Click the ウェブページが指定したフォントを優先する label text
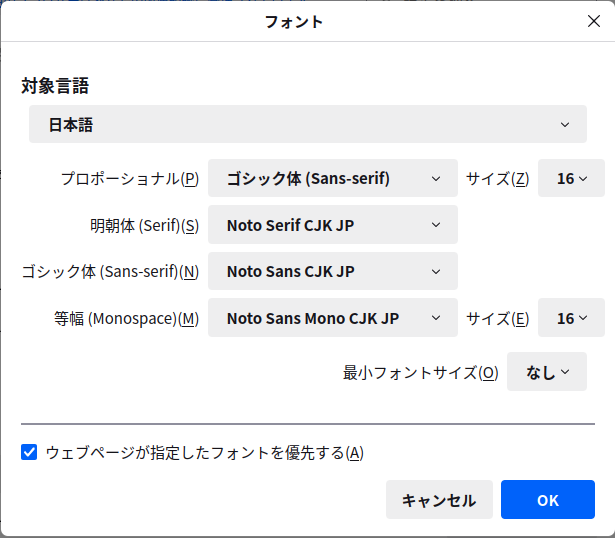This screenshot has height=538, width=615. tap(204, 453)
